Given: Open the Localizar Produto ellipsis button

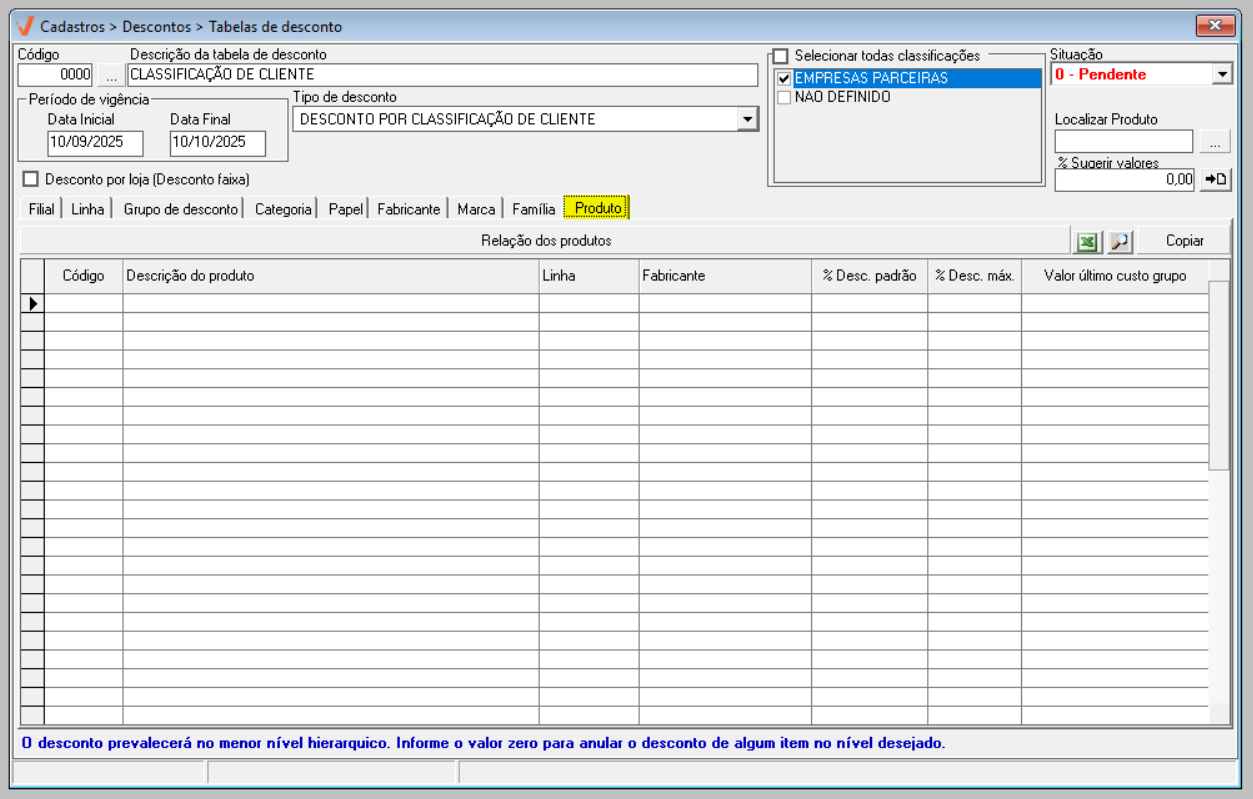Looking at the screenshot, I should pos(1214,142).
